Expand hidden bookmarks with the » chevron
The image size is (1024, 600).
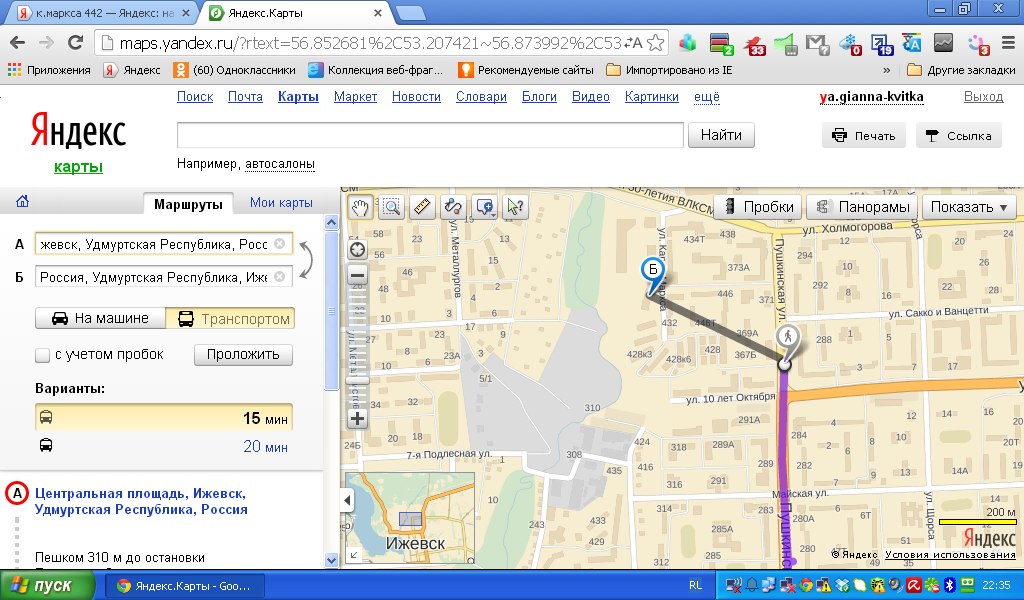[886, 70]
